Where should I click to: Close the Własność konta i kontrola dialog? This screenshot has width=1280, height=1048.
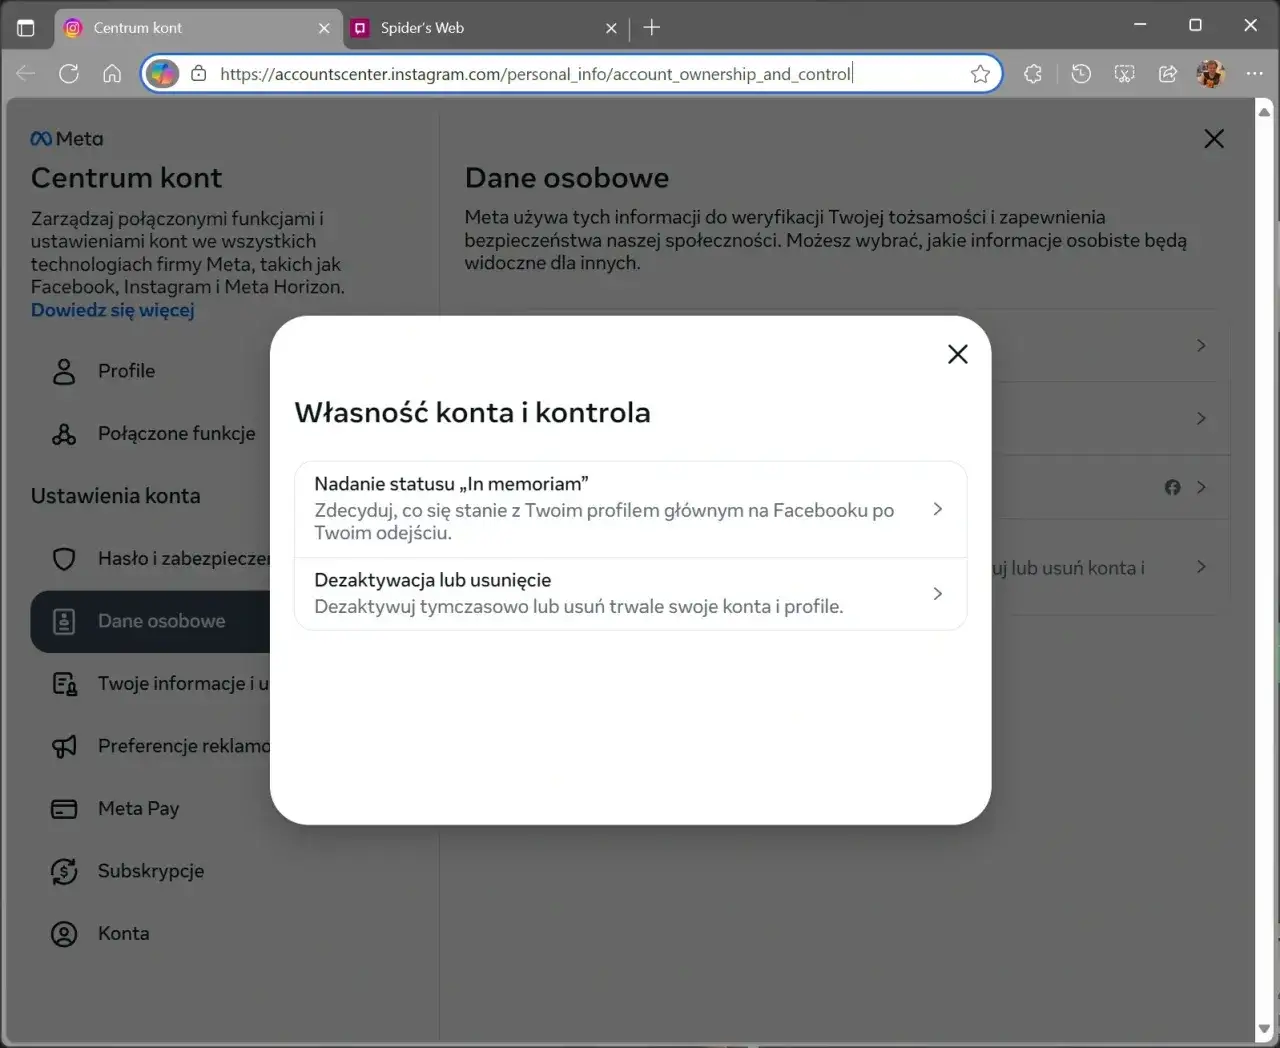[x=957, y=354]
